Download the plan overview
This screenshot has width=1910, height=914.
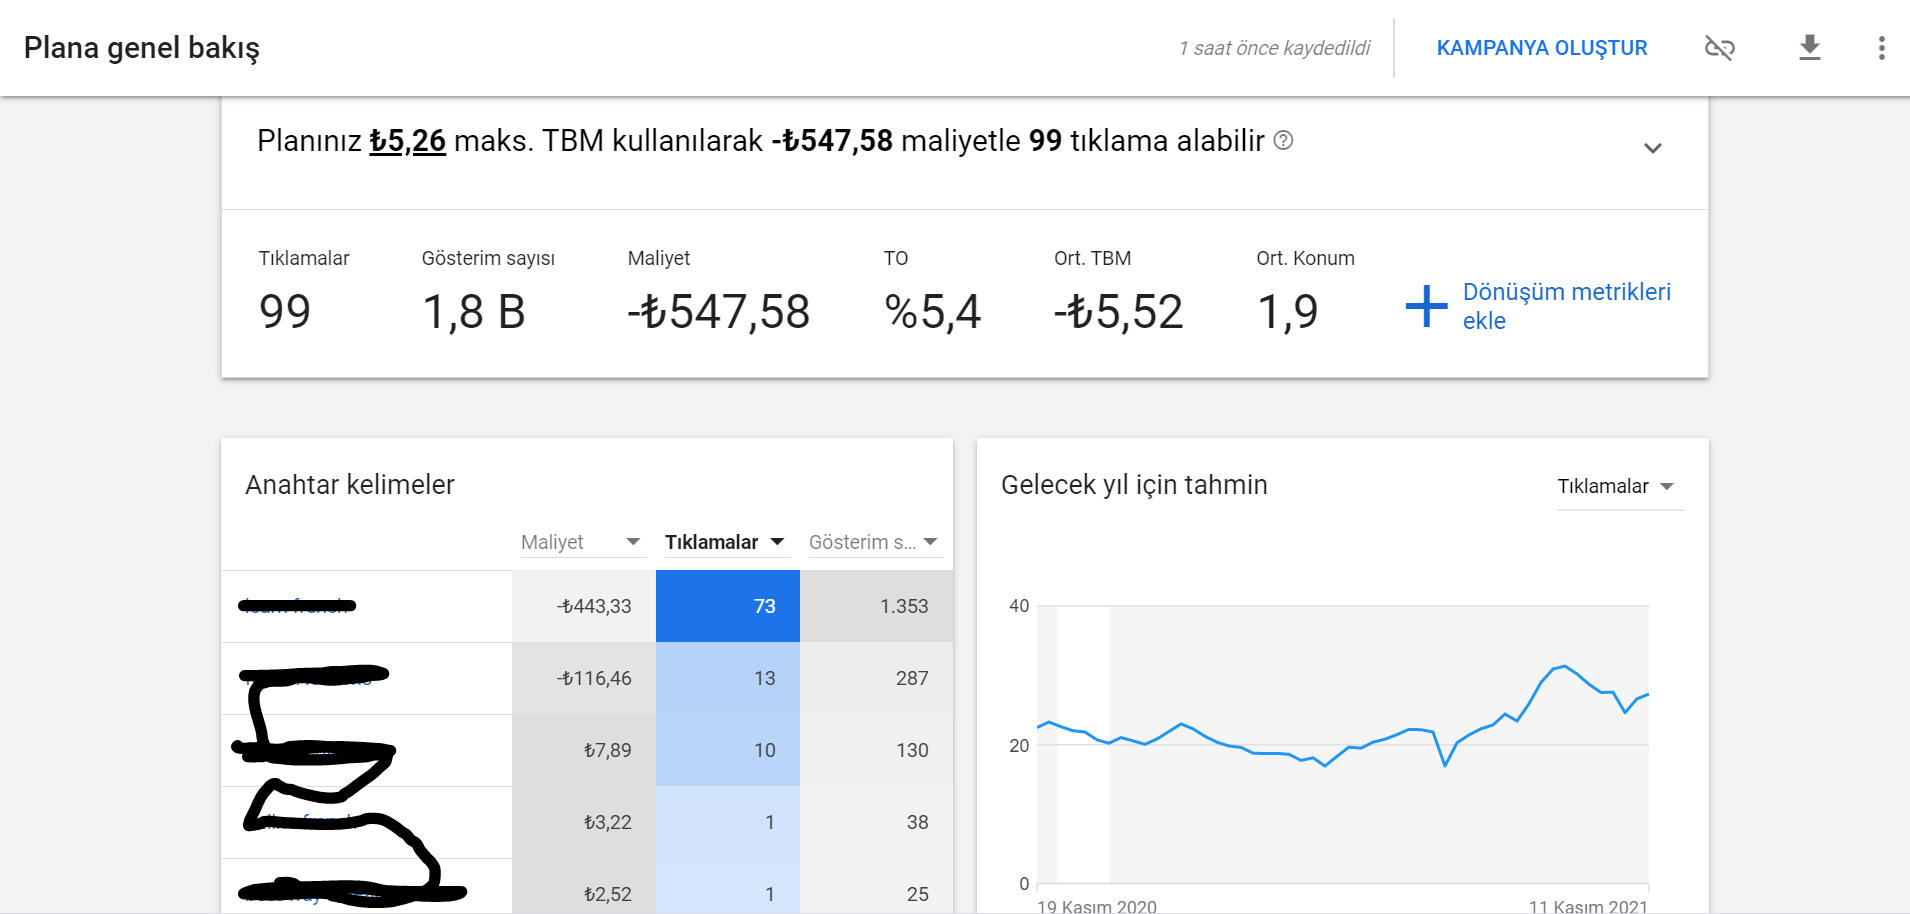(1809, 48)
